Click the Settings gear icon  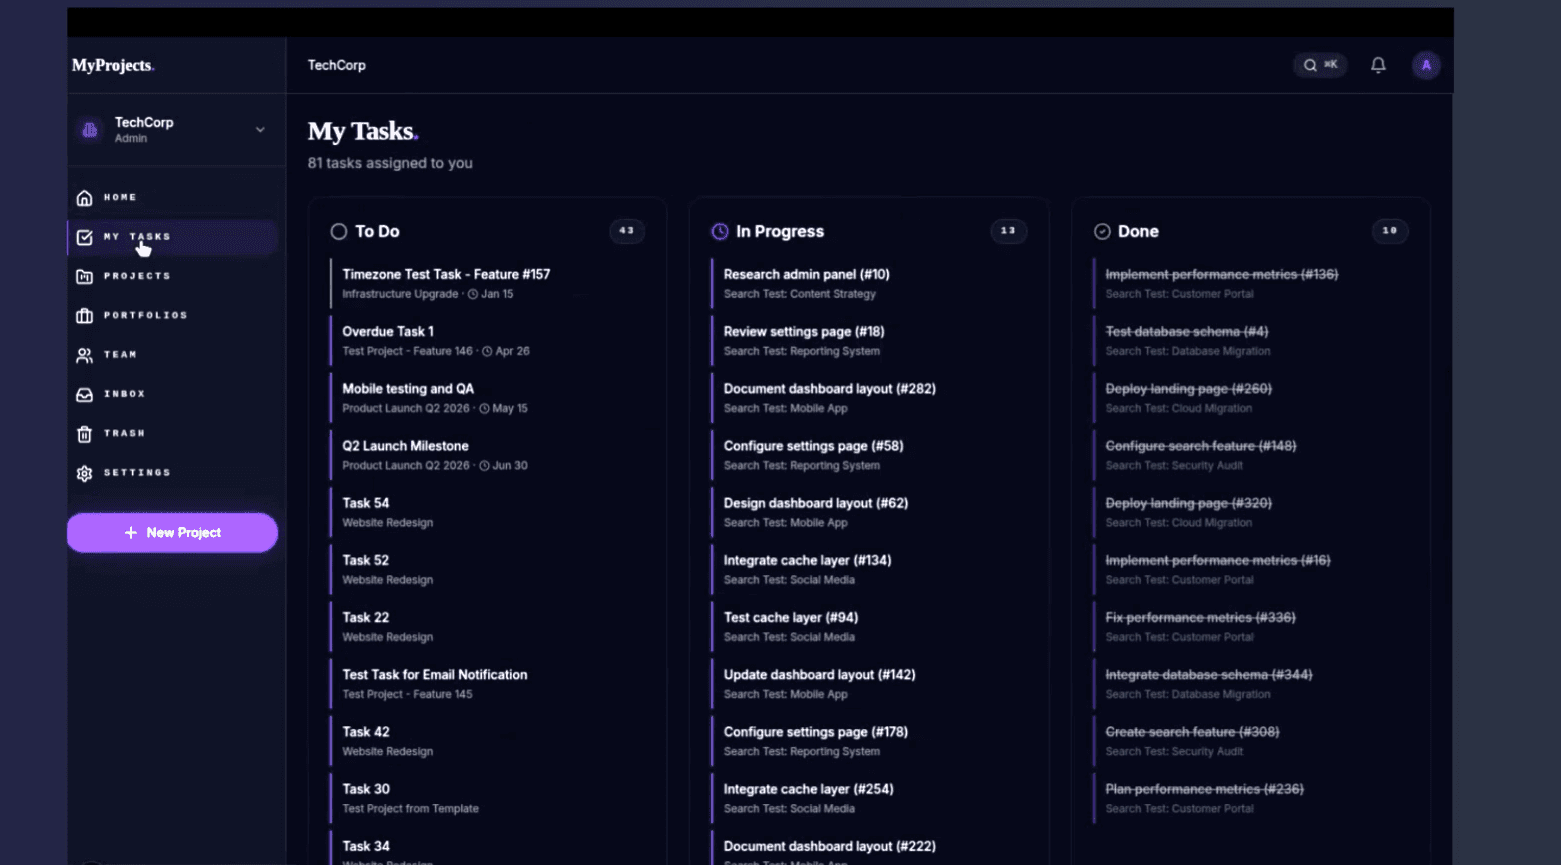(85, 473)
